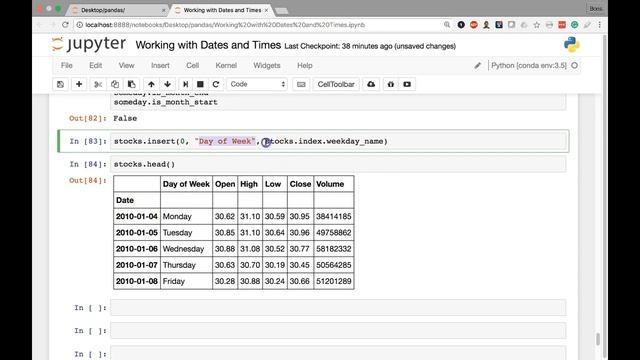The height and width of the screenshot is (360, 640).
Task: Copy selected cells icon
Action: 115,84
